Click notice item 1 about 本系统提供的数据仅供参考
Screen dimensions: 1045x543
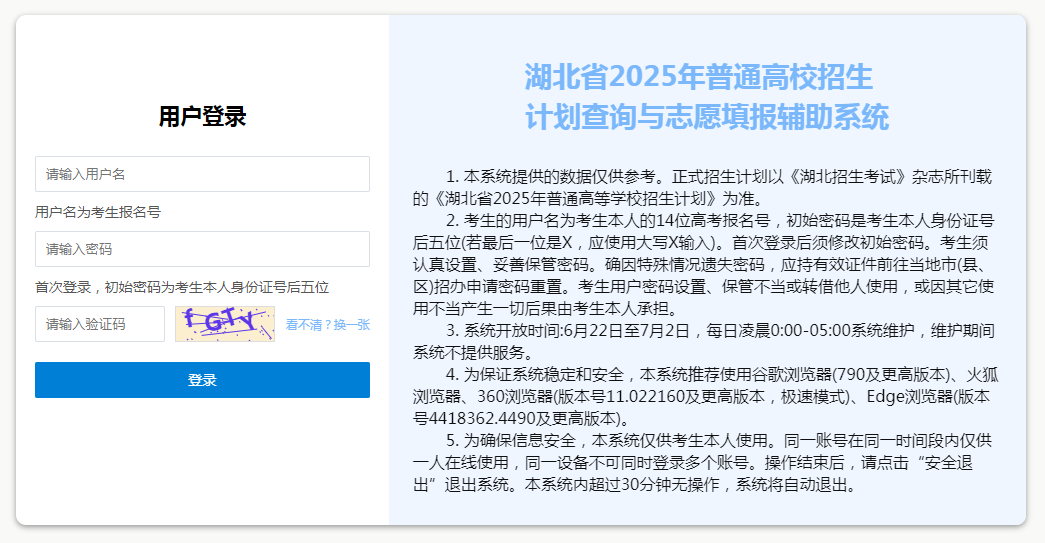pos(703,187)
